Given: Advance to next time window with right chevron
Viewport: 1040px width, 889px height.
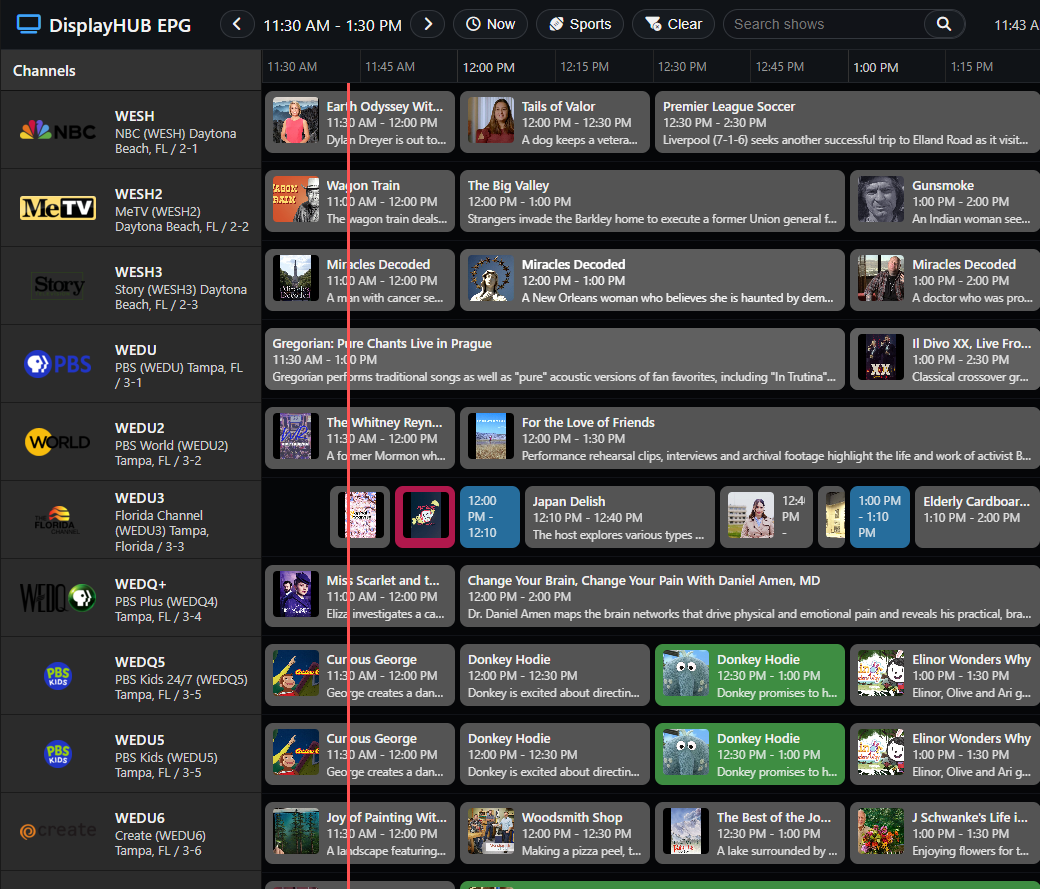Looking at the screenshot, I should tap(428, 24).
